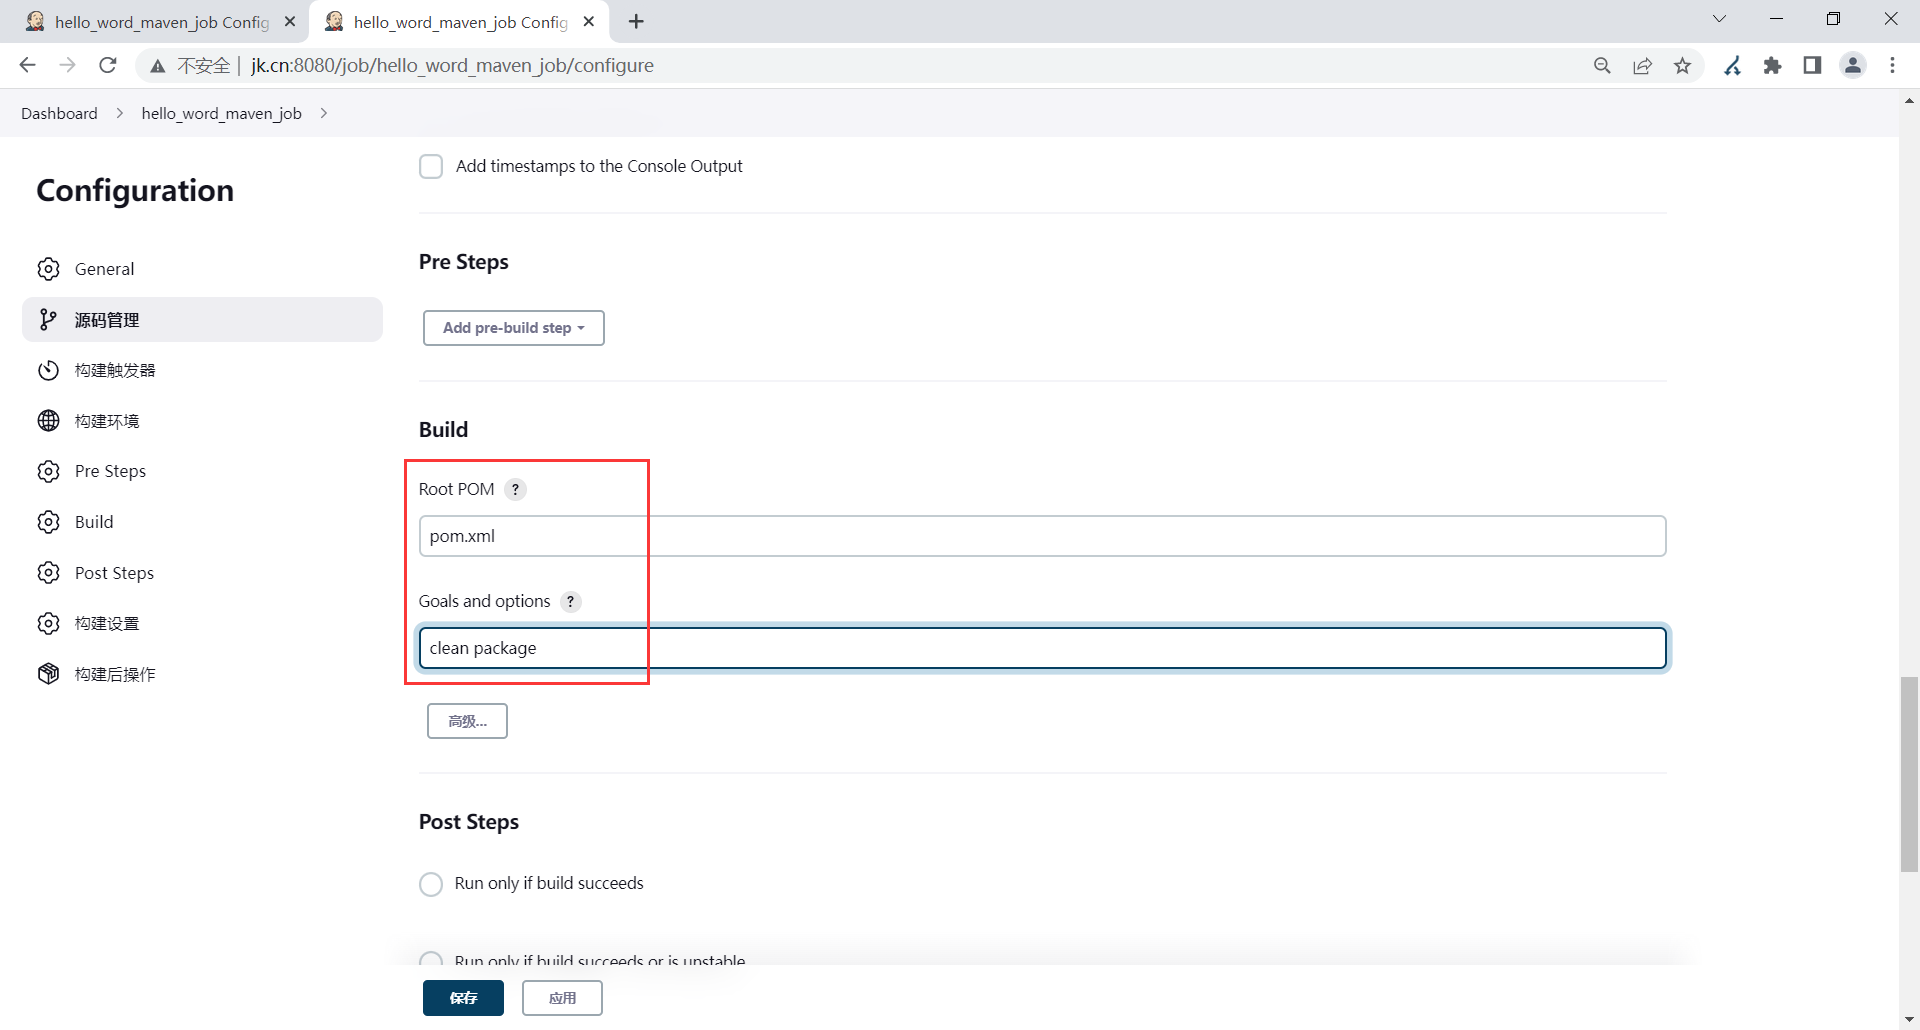
Task: Click the build triggers clock icon
Action: pos(48,370)
